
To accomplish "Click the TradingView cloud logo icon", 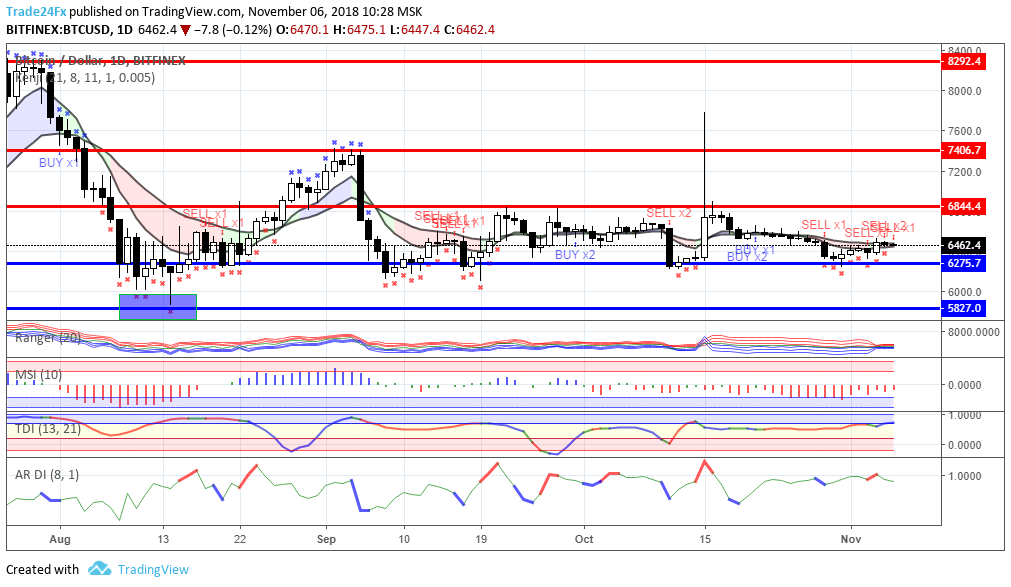I will pyautogui.click(x=99, y=569).
